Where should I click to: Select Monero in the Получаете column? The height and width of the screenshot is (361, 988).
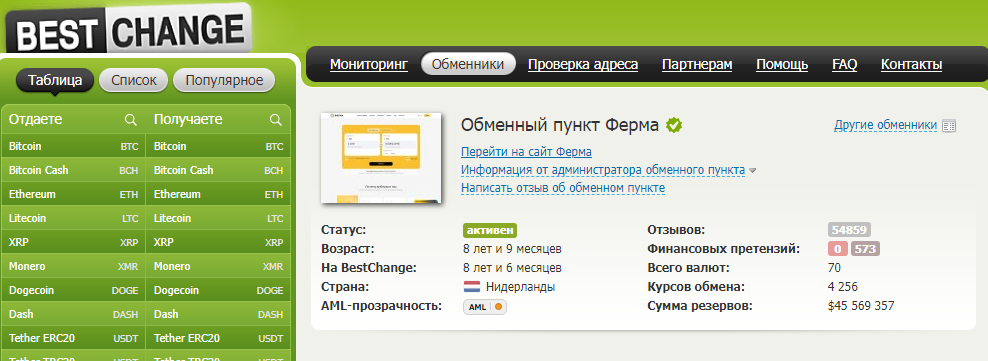click(218, 266)
